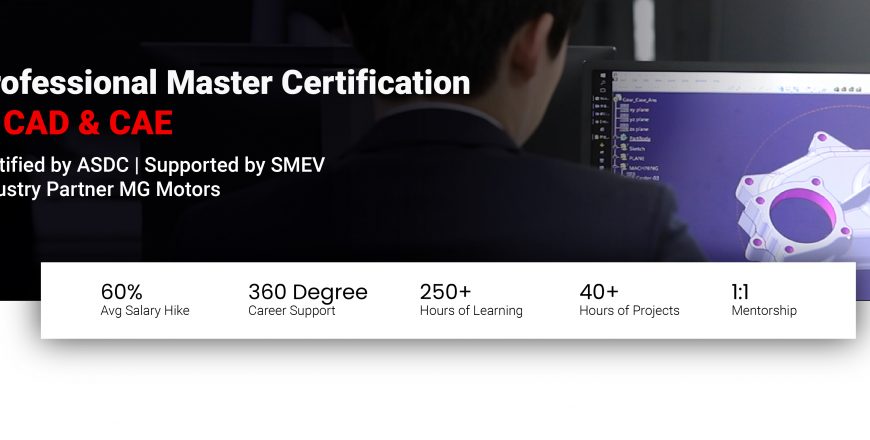
Task: Click the xy plane icon in tree
Action: point(623,110)
